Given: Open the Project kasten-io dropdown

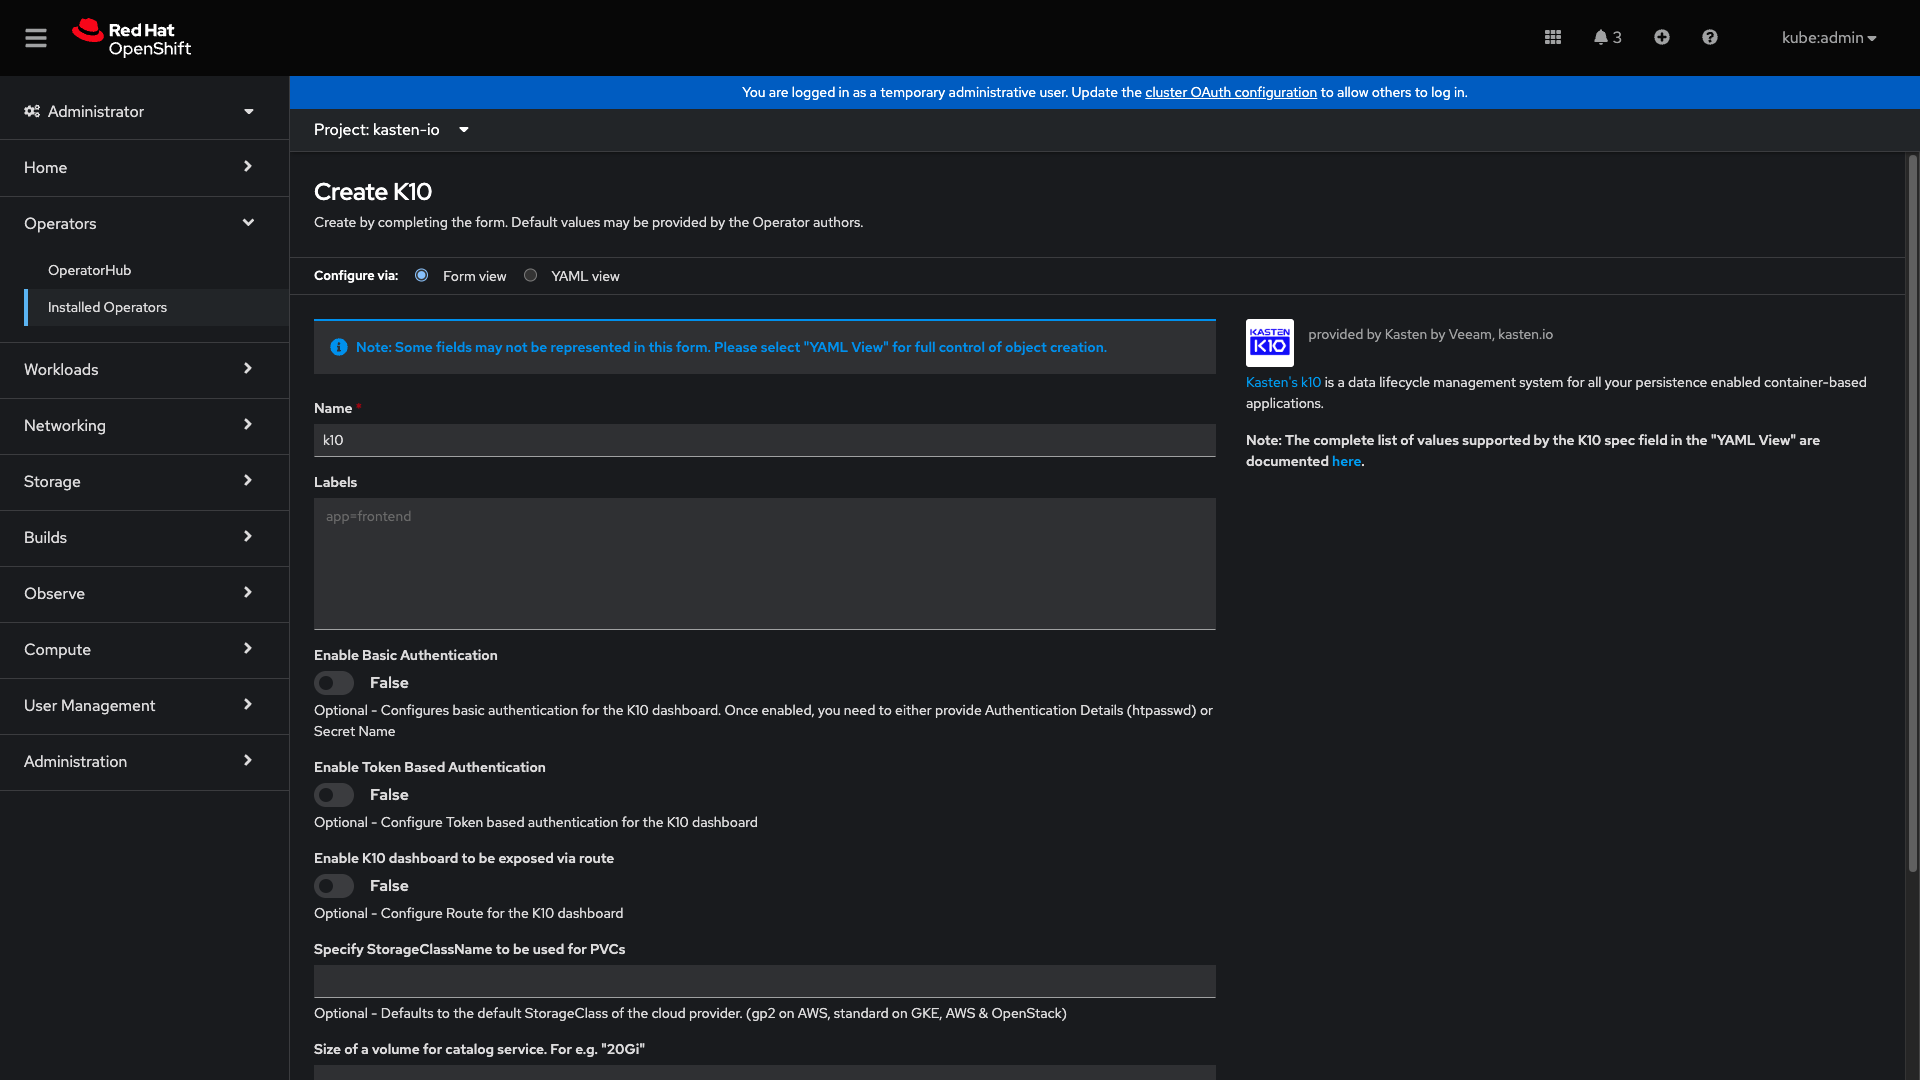Looking at the screenshot, I should (x=392, y=130).
